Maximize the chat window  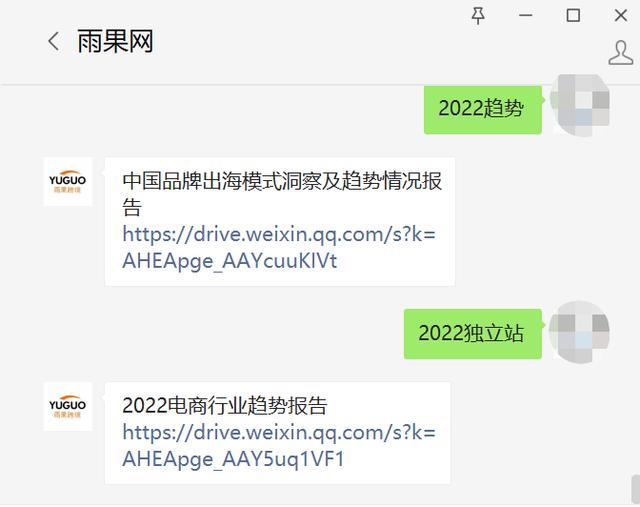click(x=573, y=16)
